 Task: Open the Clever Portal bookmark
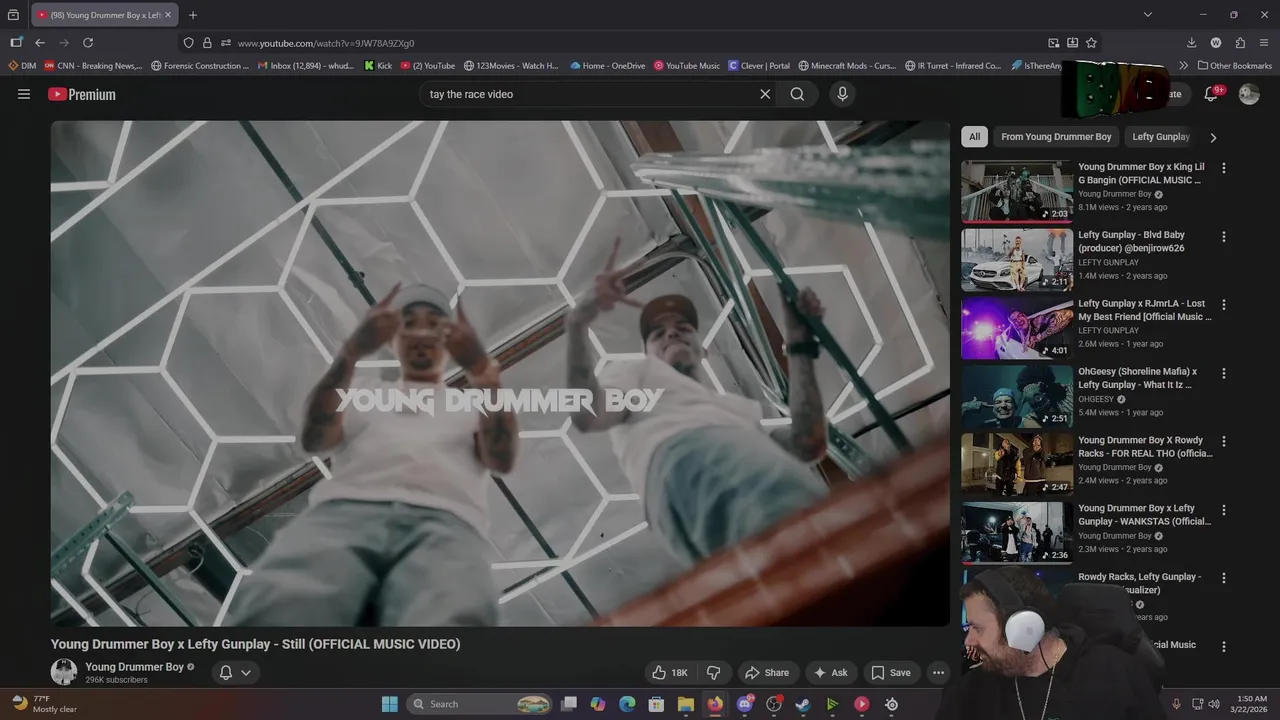(759, 65)
